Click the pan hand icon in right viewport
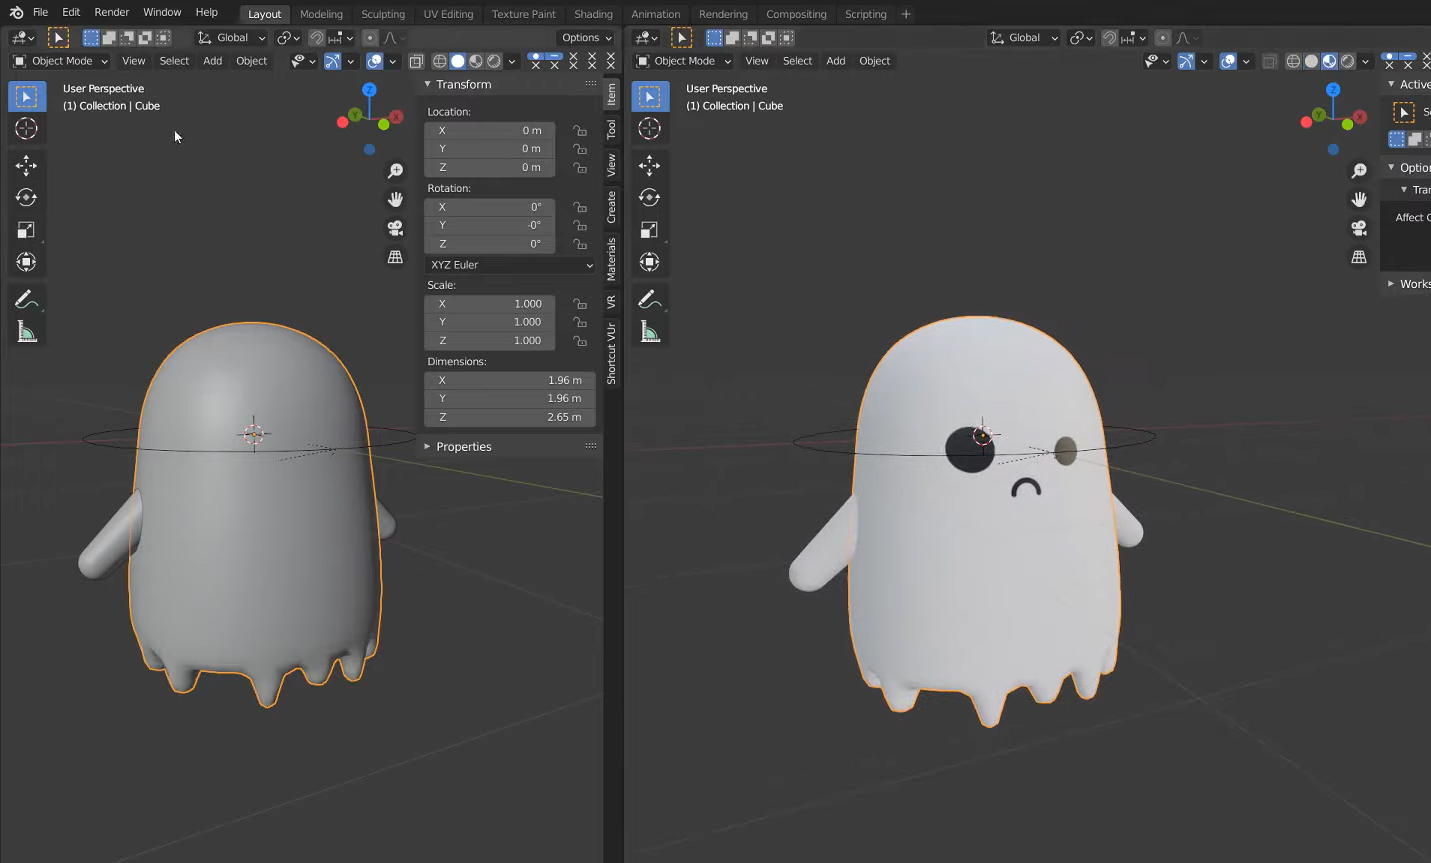The image size is (1431, 863). point(1359,199)
